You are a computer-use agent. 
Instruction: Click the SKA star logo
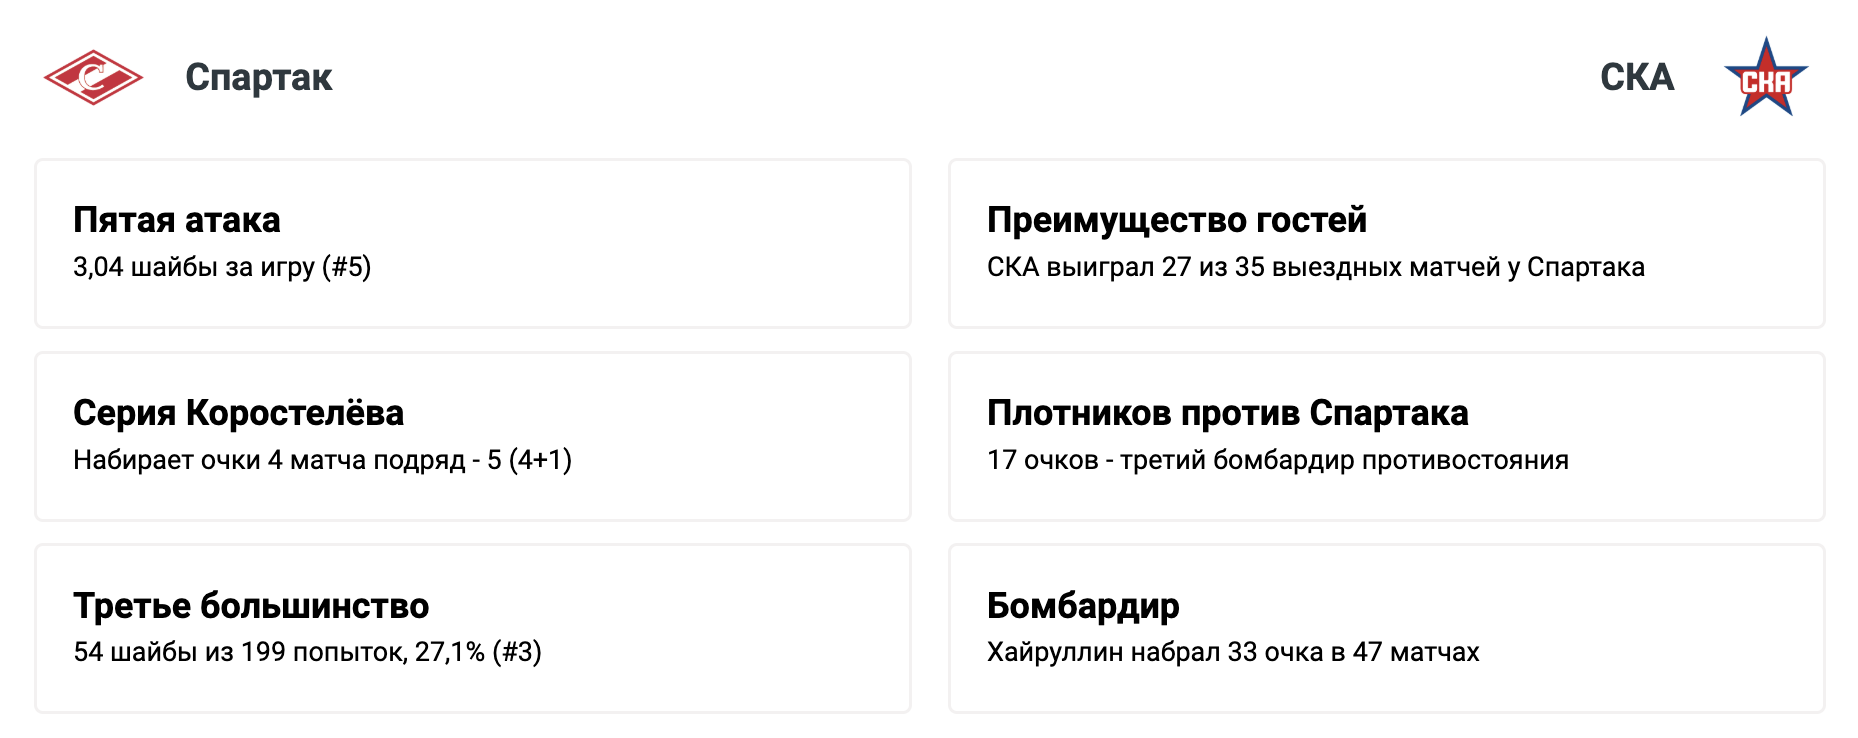click(1765, 78)
